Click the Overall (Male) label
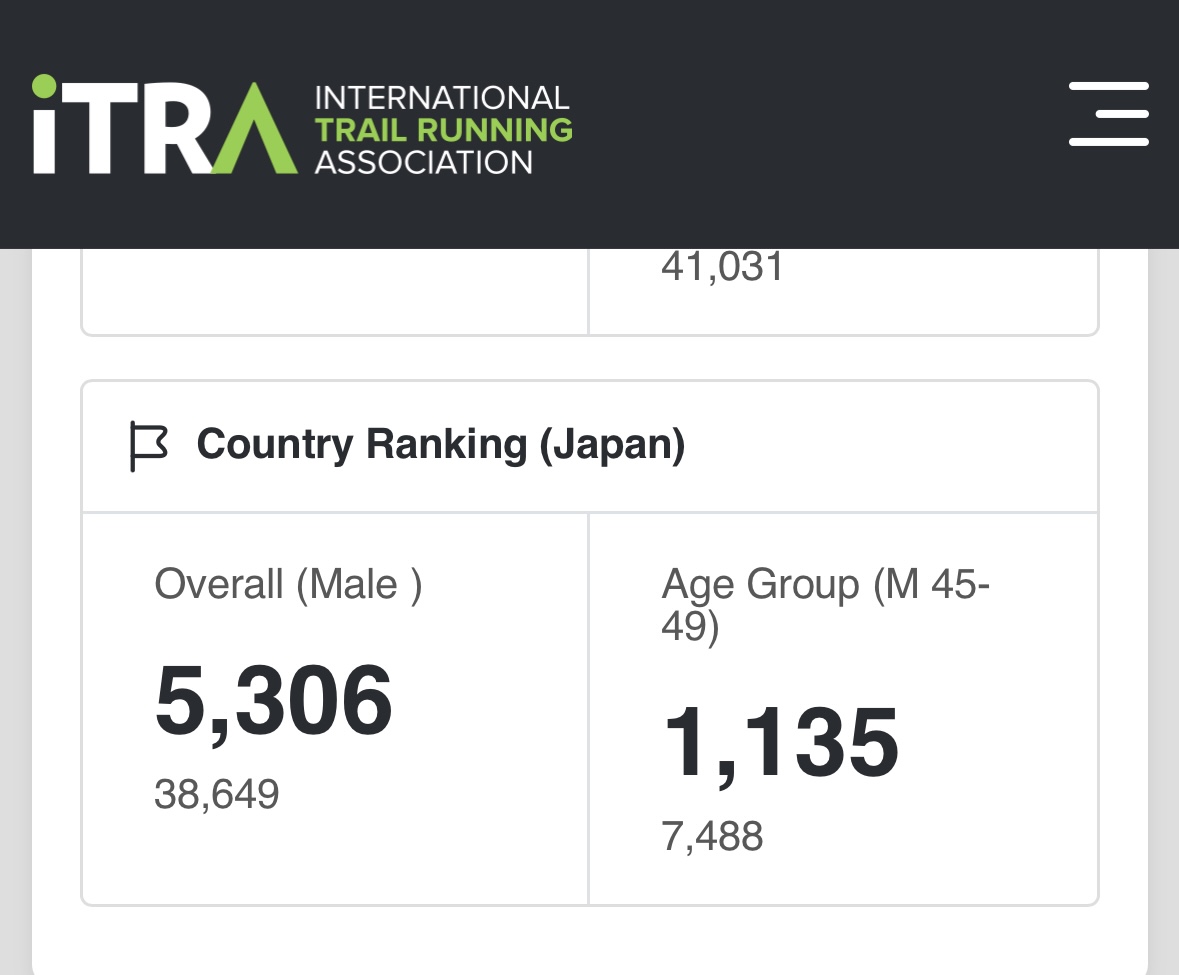 pyautogui.click(x=288, y=584)
